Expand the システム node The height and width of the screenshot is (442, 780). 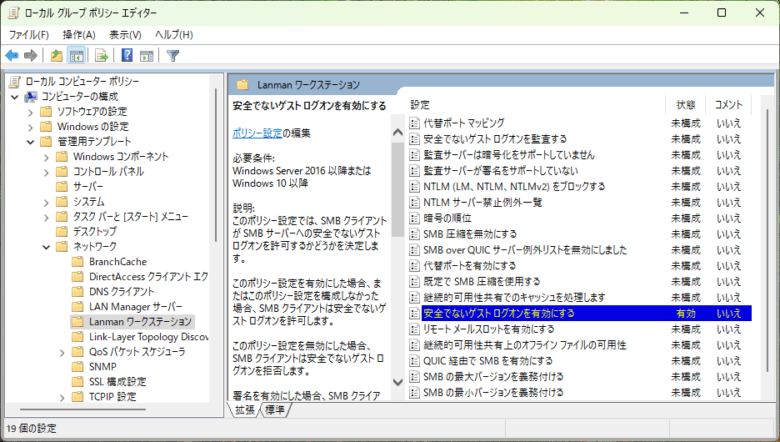pos(46,202)
